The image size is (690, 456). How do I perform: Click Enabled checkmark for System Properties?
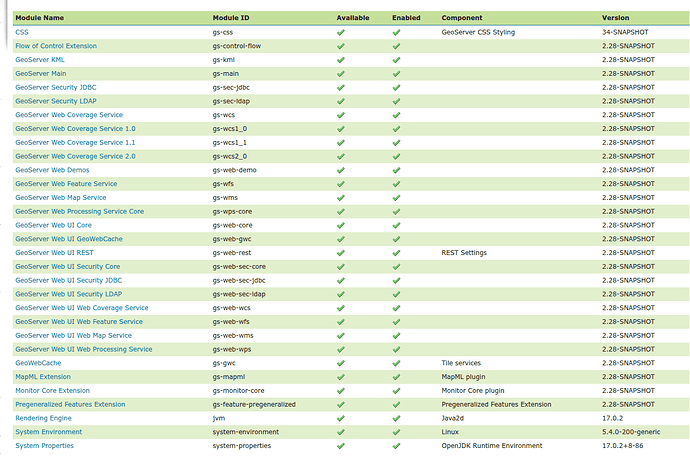396,446
